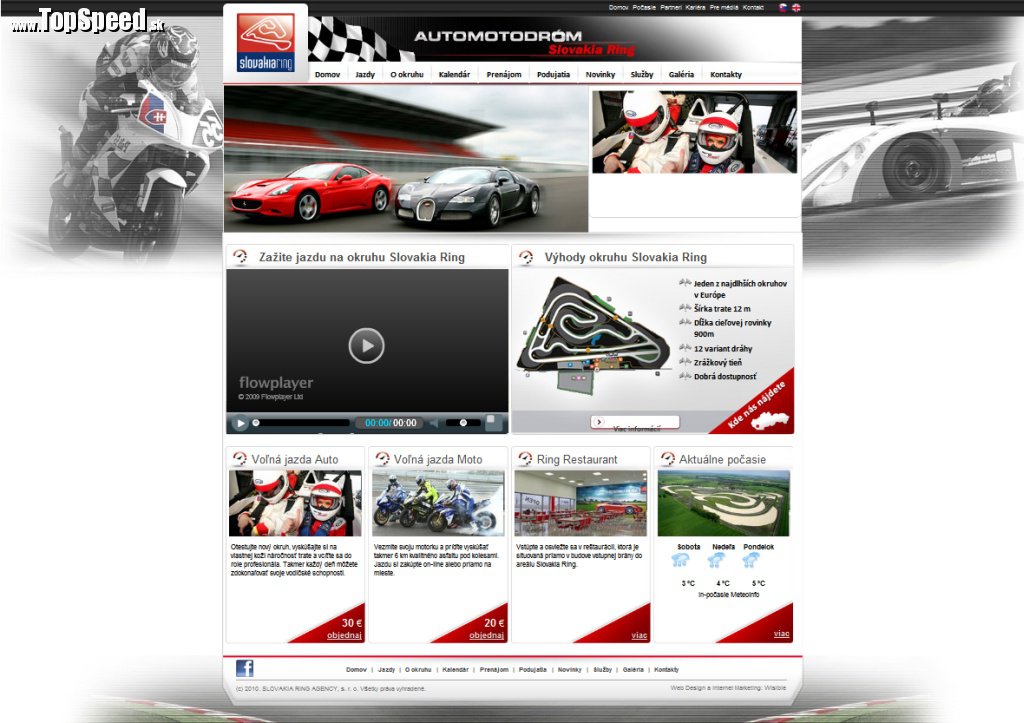Click viac in the Aktuálne počasie card

click(x=782, y=634)
